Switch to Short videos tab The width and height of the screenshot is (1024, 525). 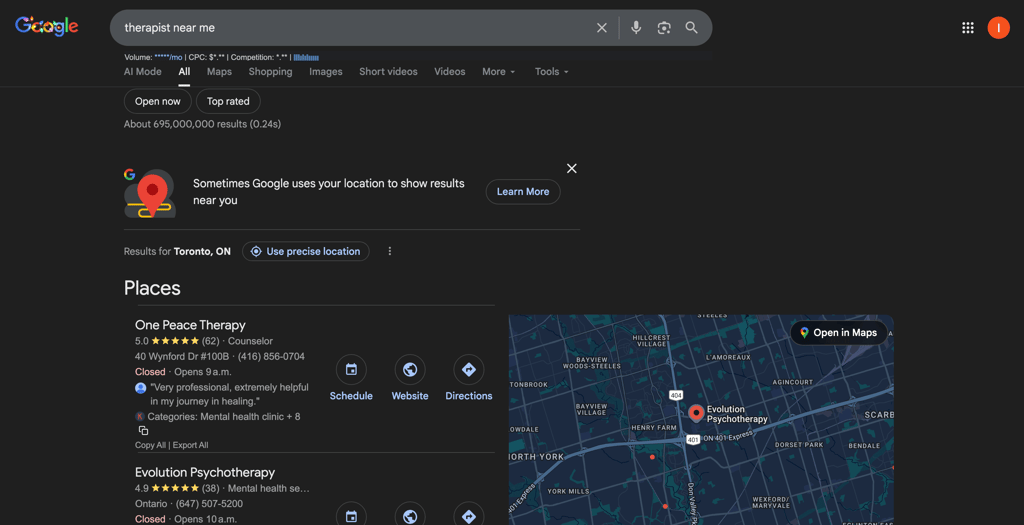388,72
